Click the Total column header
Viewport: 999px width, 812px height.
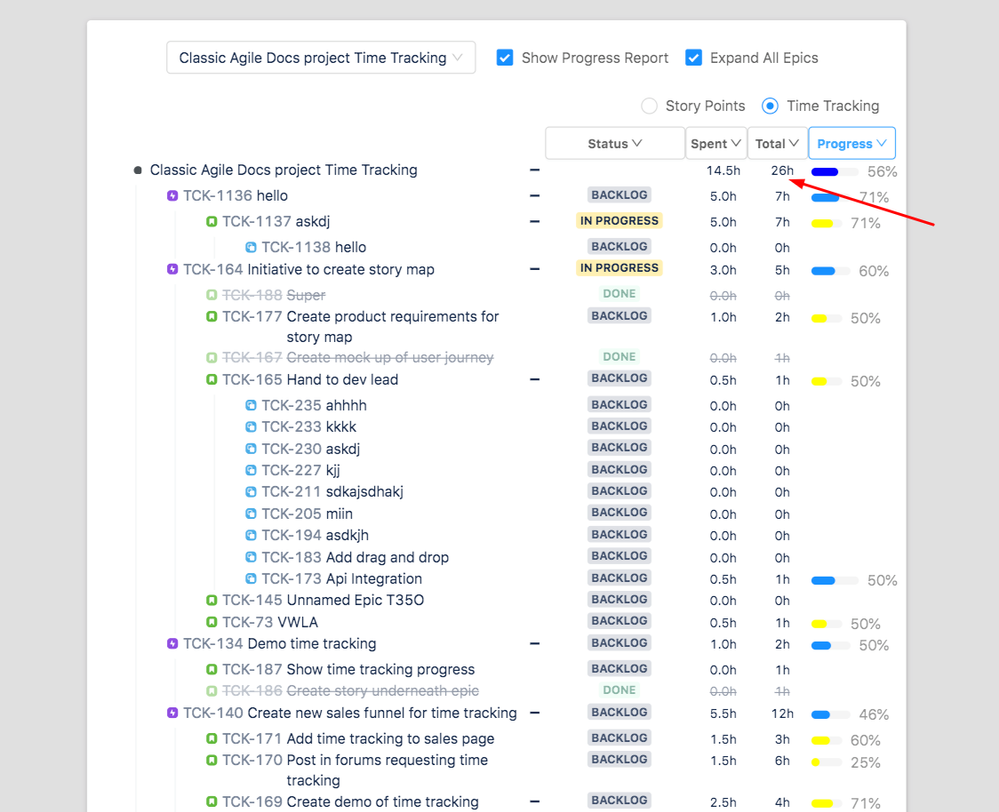[775, 143]
